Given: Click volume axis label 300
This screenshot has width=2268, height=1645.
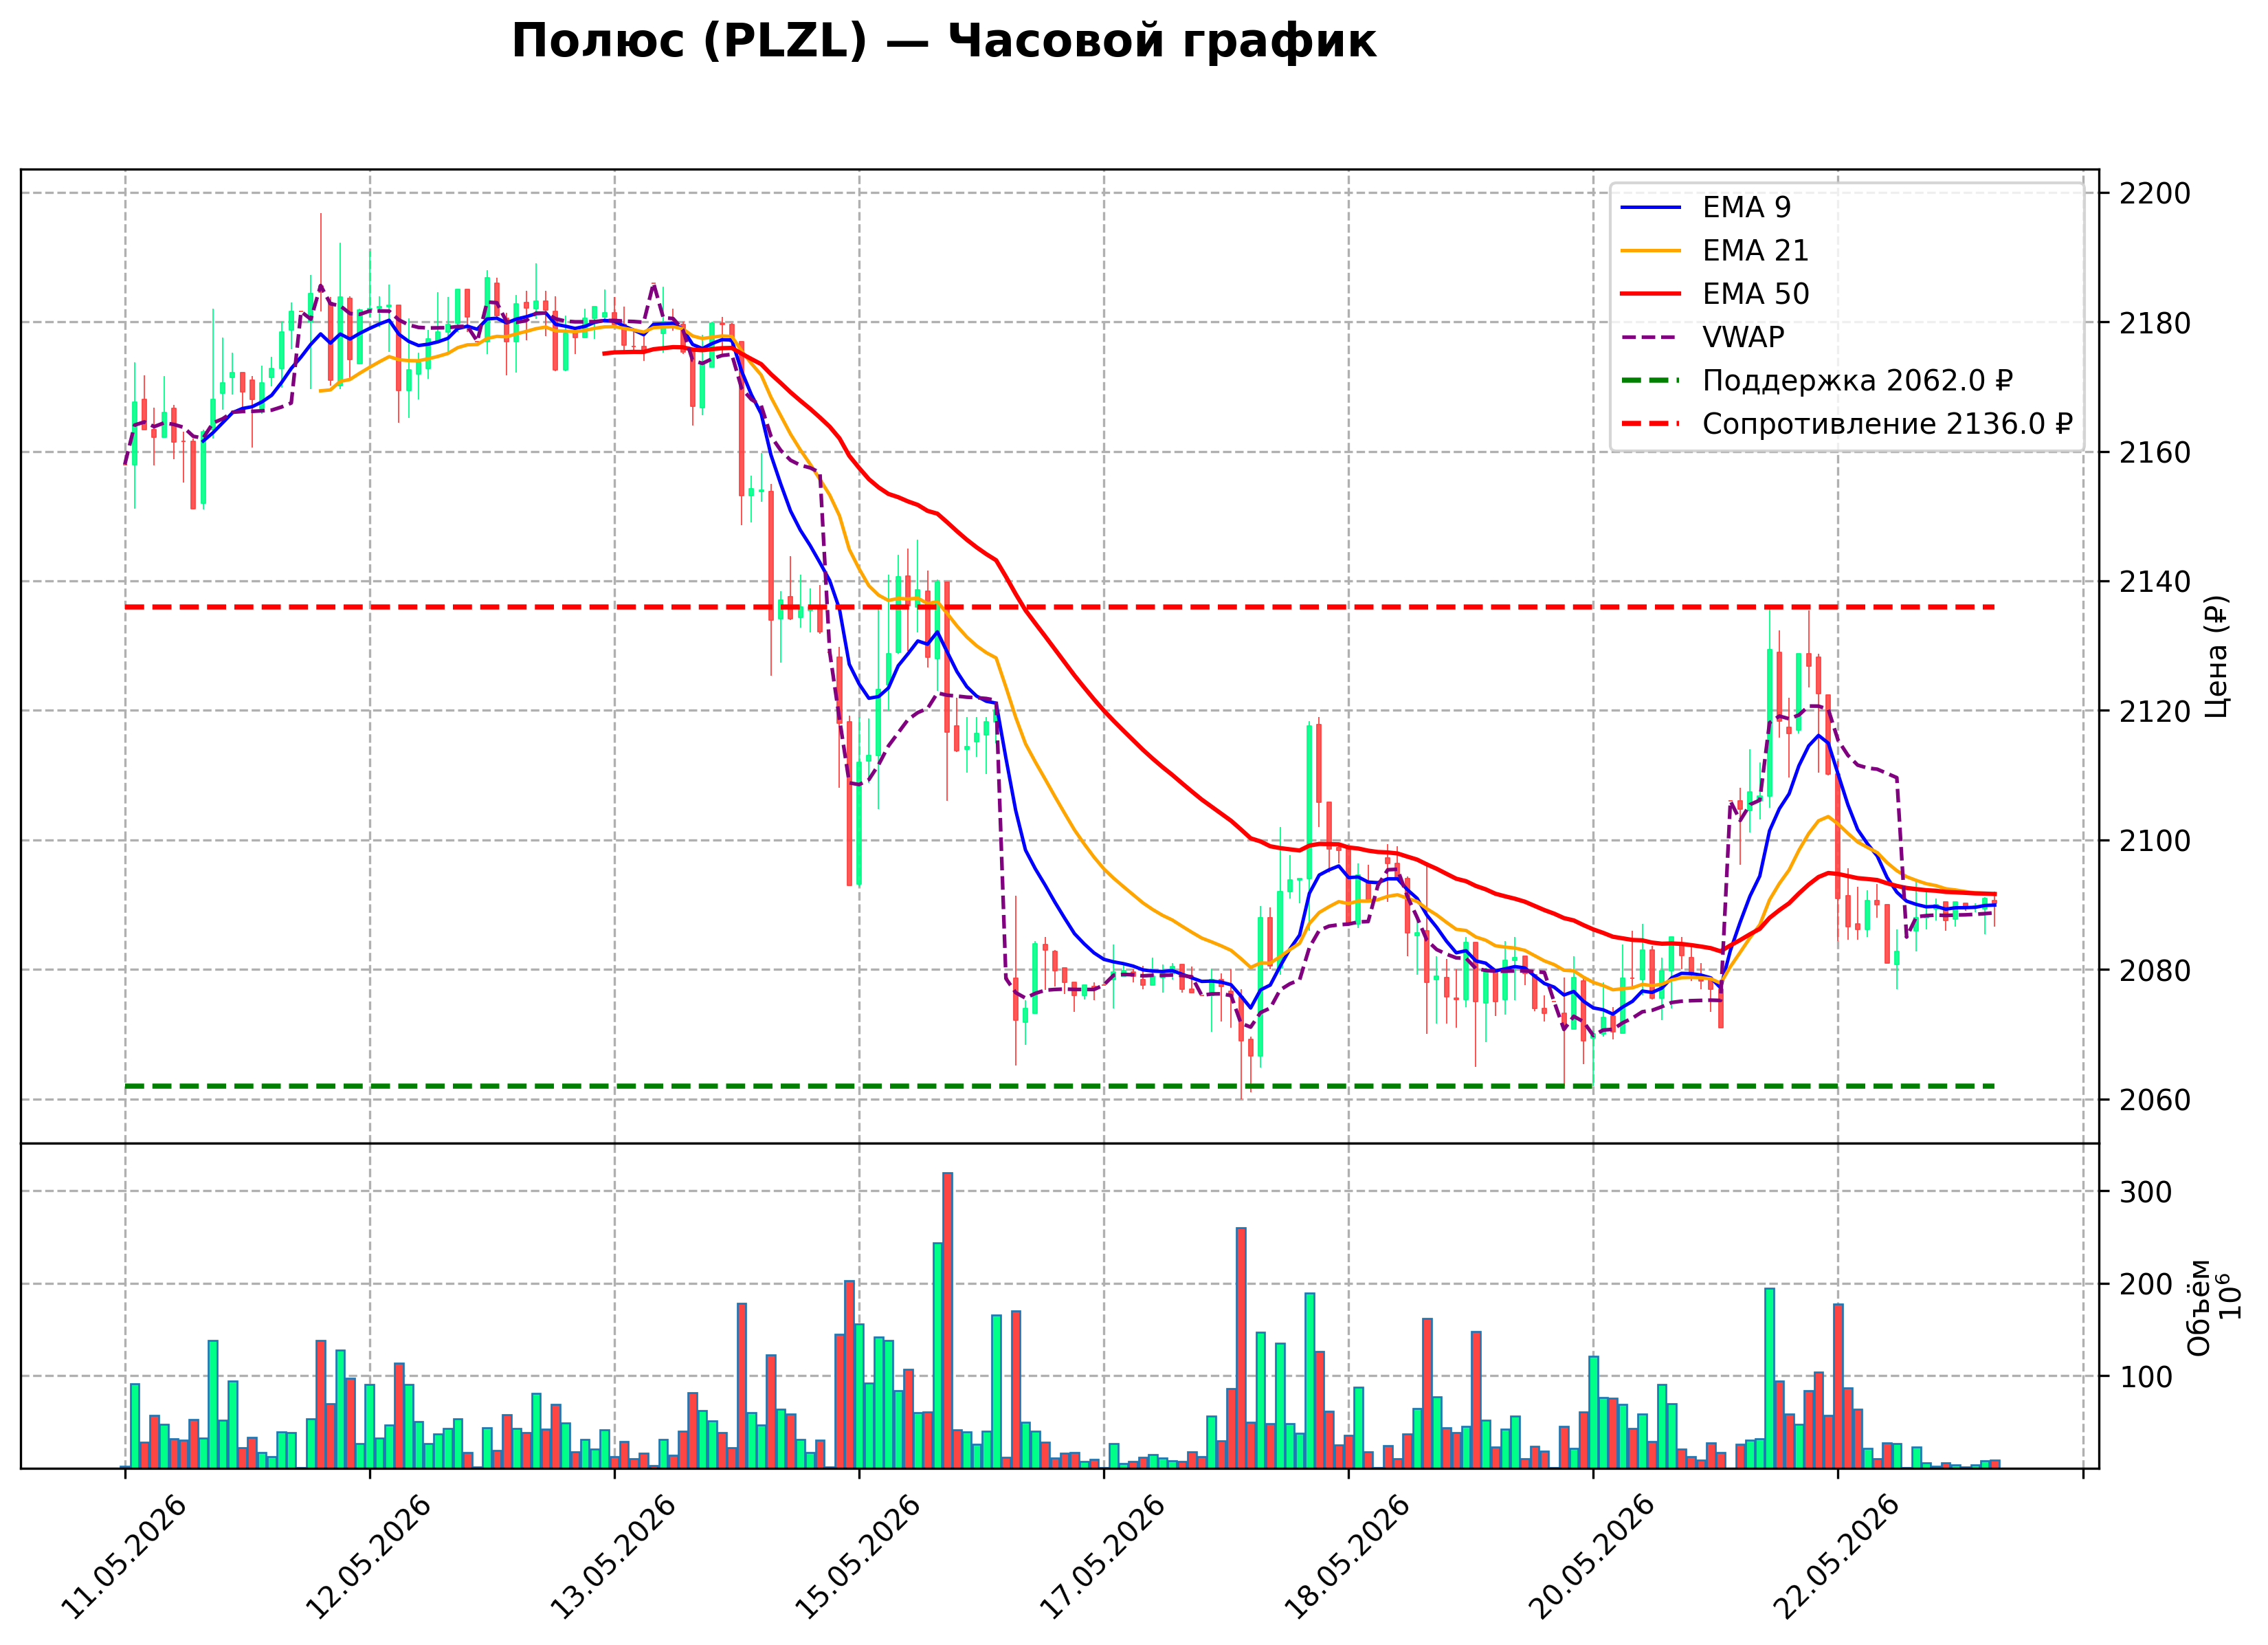Looking at the screenshot, I should click(x=2146, y=1192).
